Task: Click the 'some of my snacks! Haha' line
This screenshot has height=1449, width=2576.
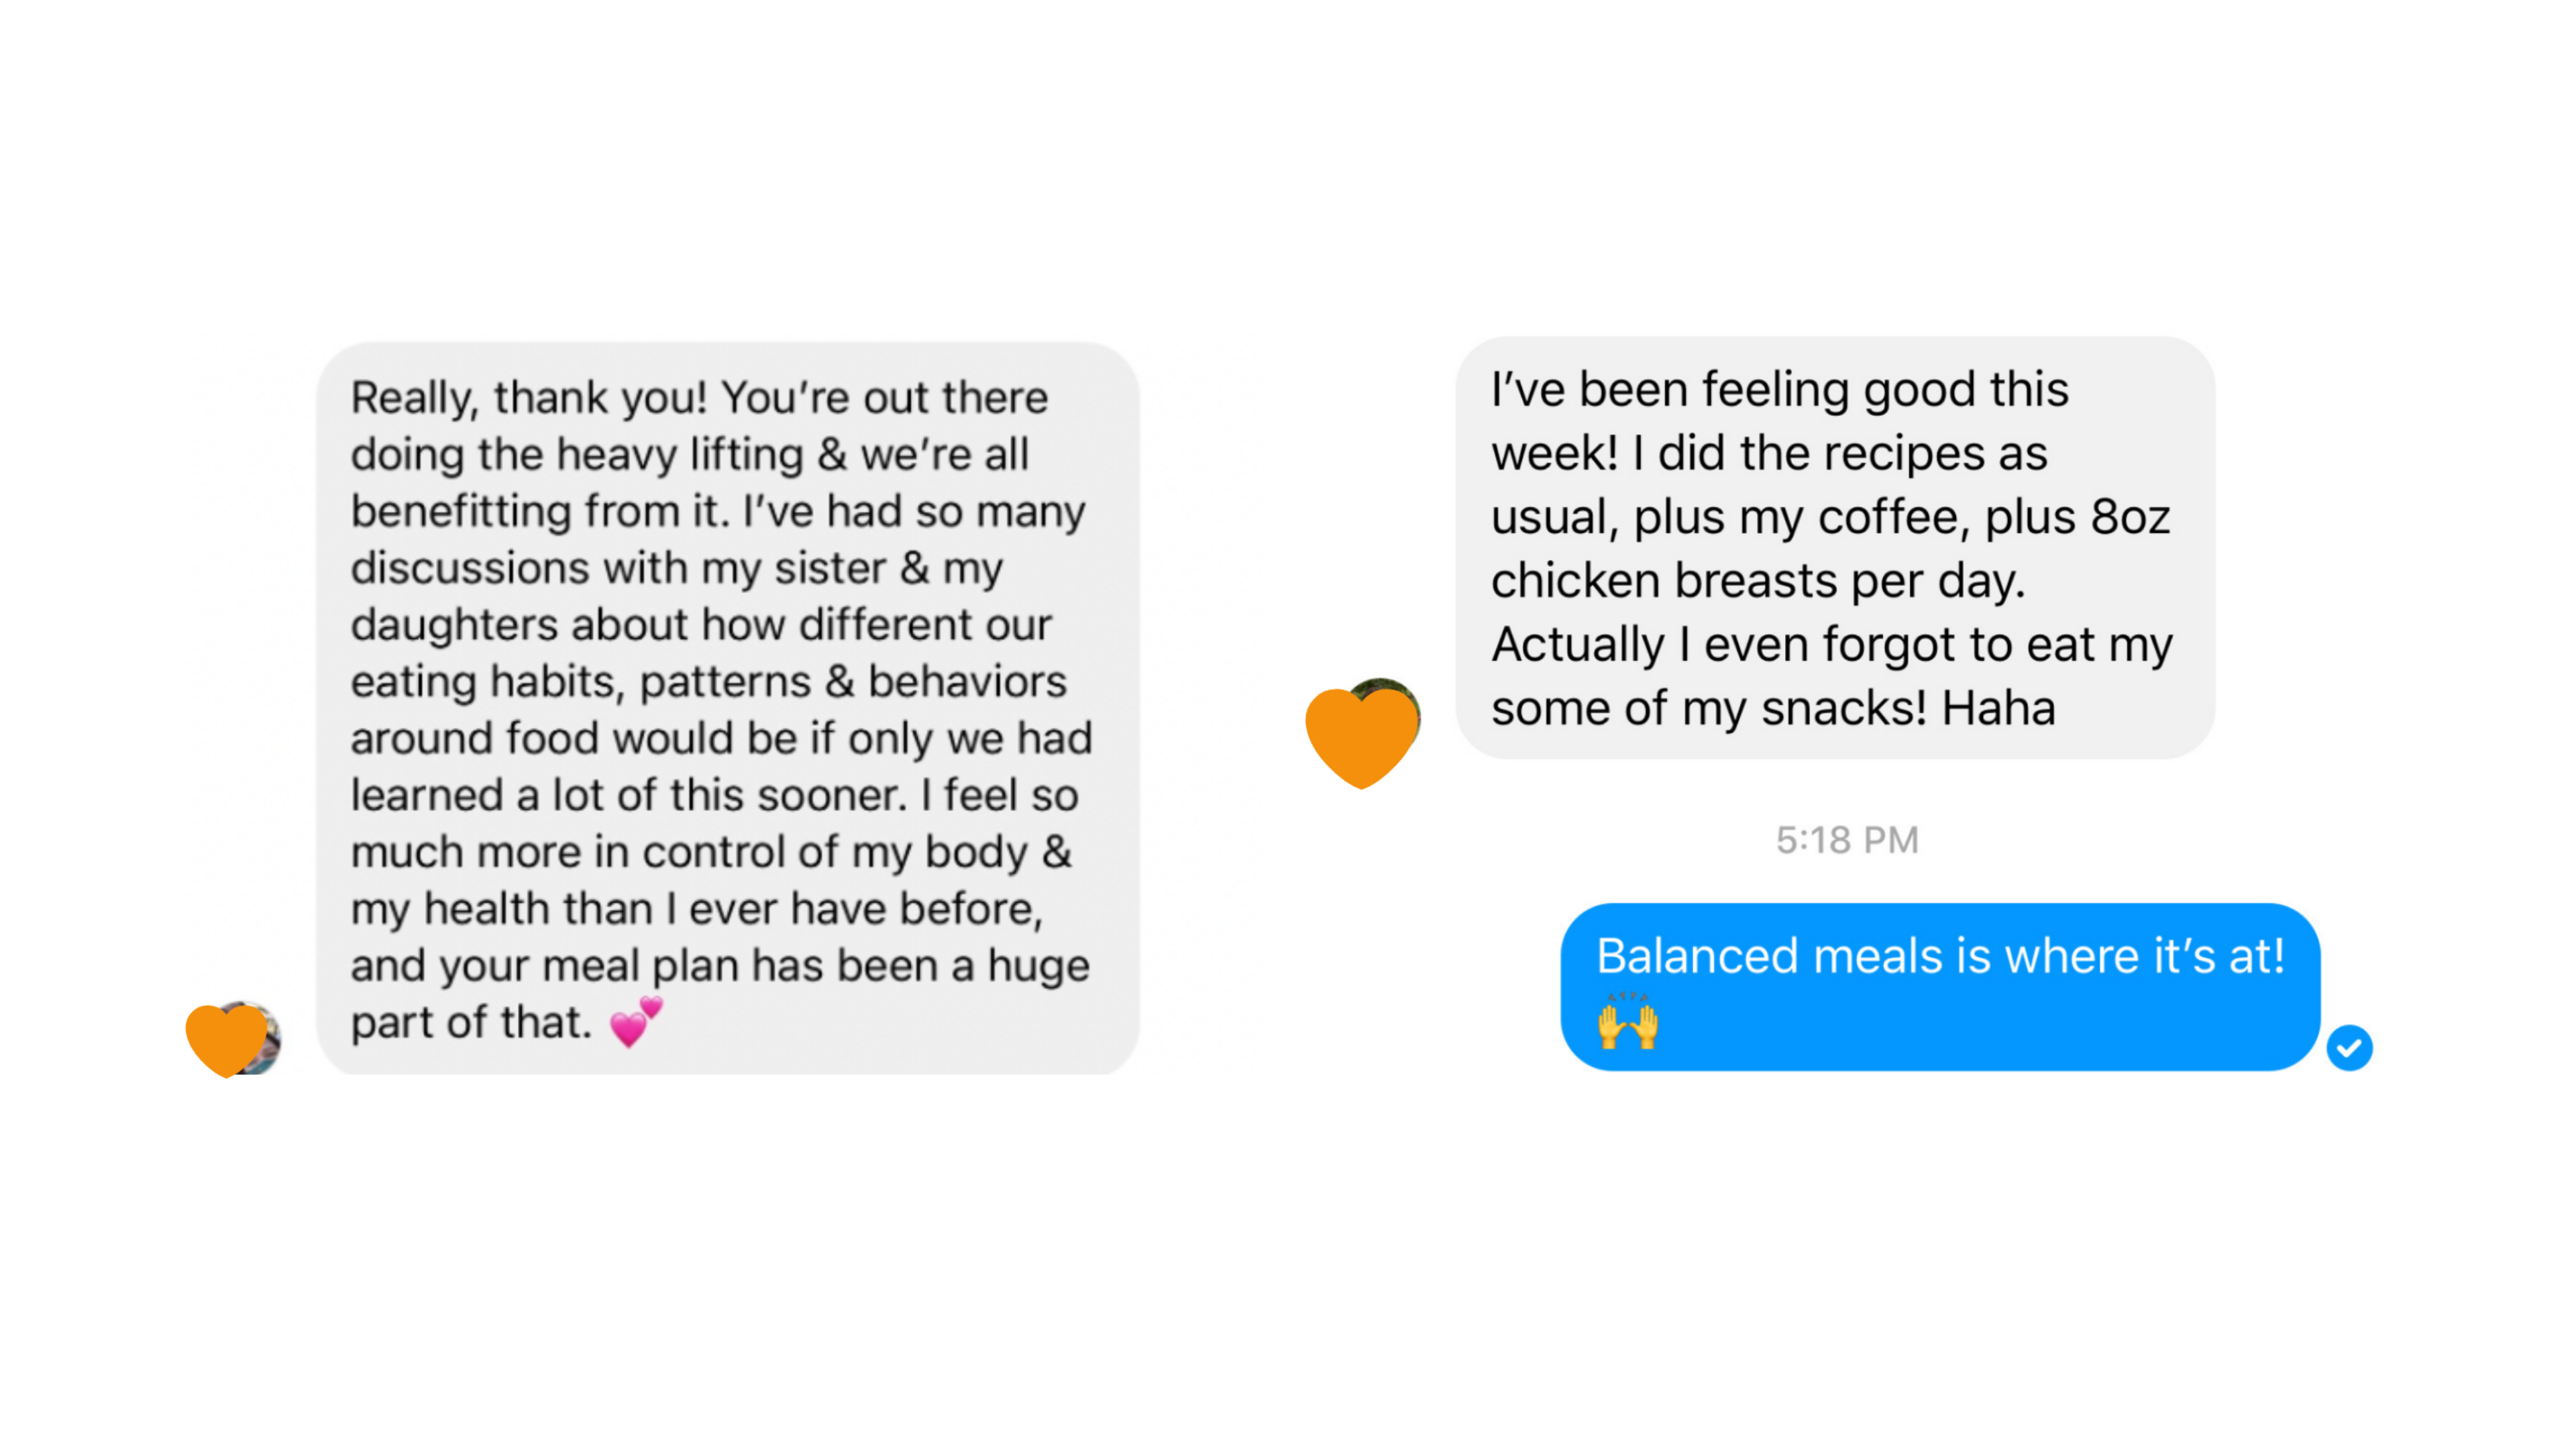Action: 1773,708
